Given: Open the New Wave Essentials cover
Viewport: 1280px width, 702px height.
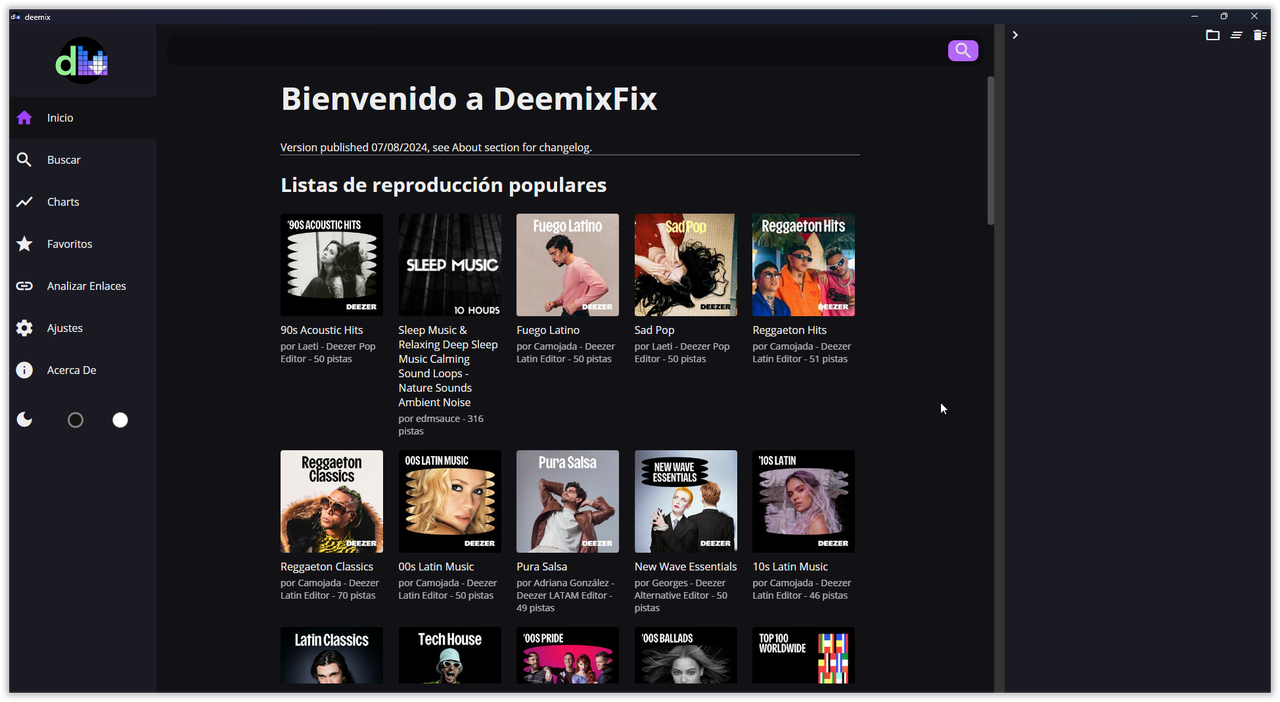Looking at the screenshot, I should [x=686, y=502].
